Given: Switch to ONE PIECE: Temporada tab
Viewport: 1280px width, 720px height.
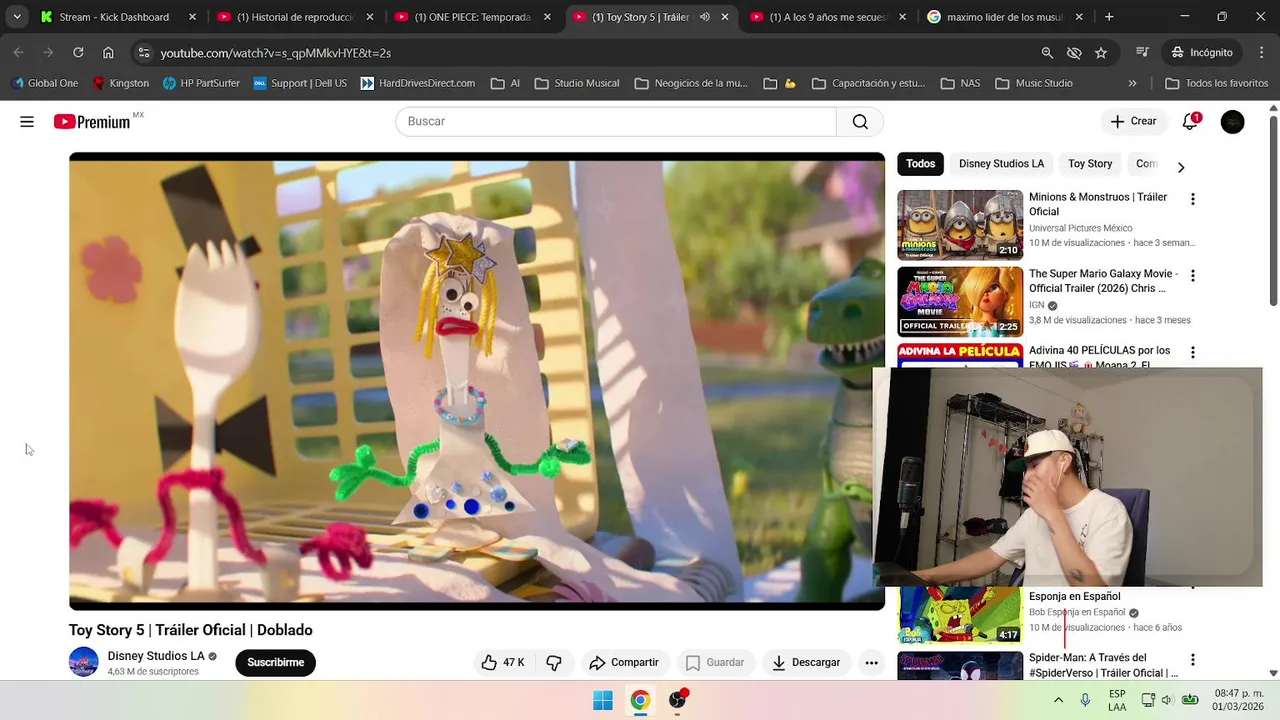Looking at the screenshot, I should coord(473,17).
